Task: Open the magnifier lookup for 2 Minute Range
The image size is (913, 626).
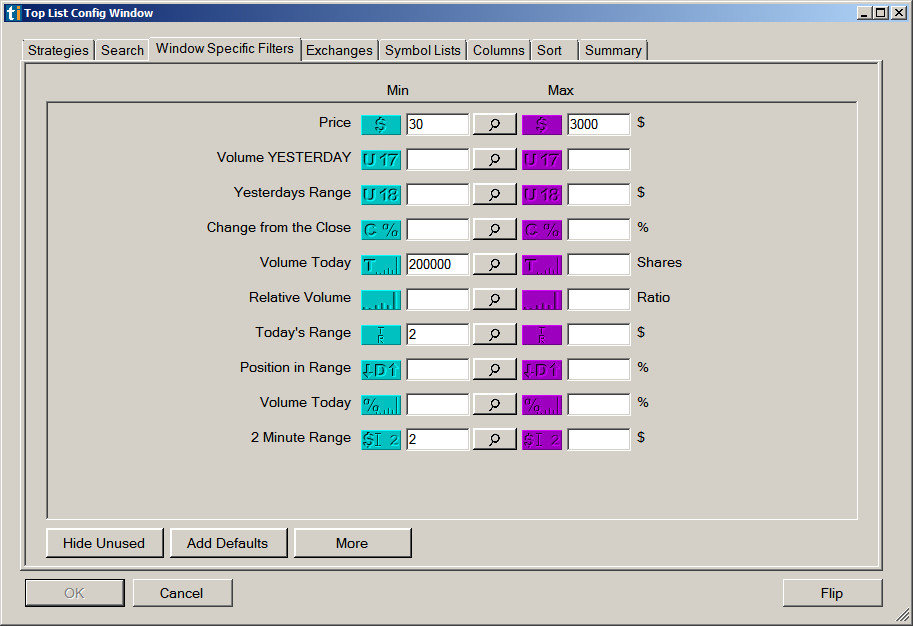Action: (494, 439)
